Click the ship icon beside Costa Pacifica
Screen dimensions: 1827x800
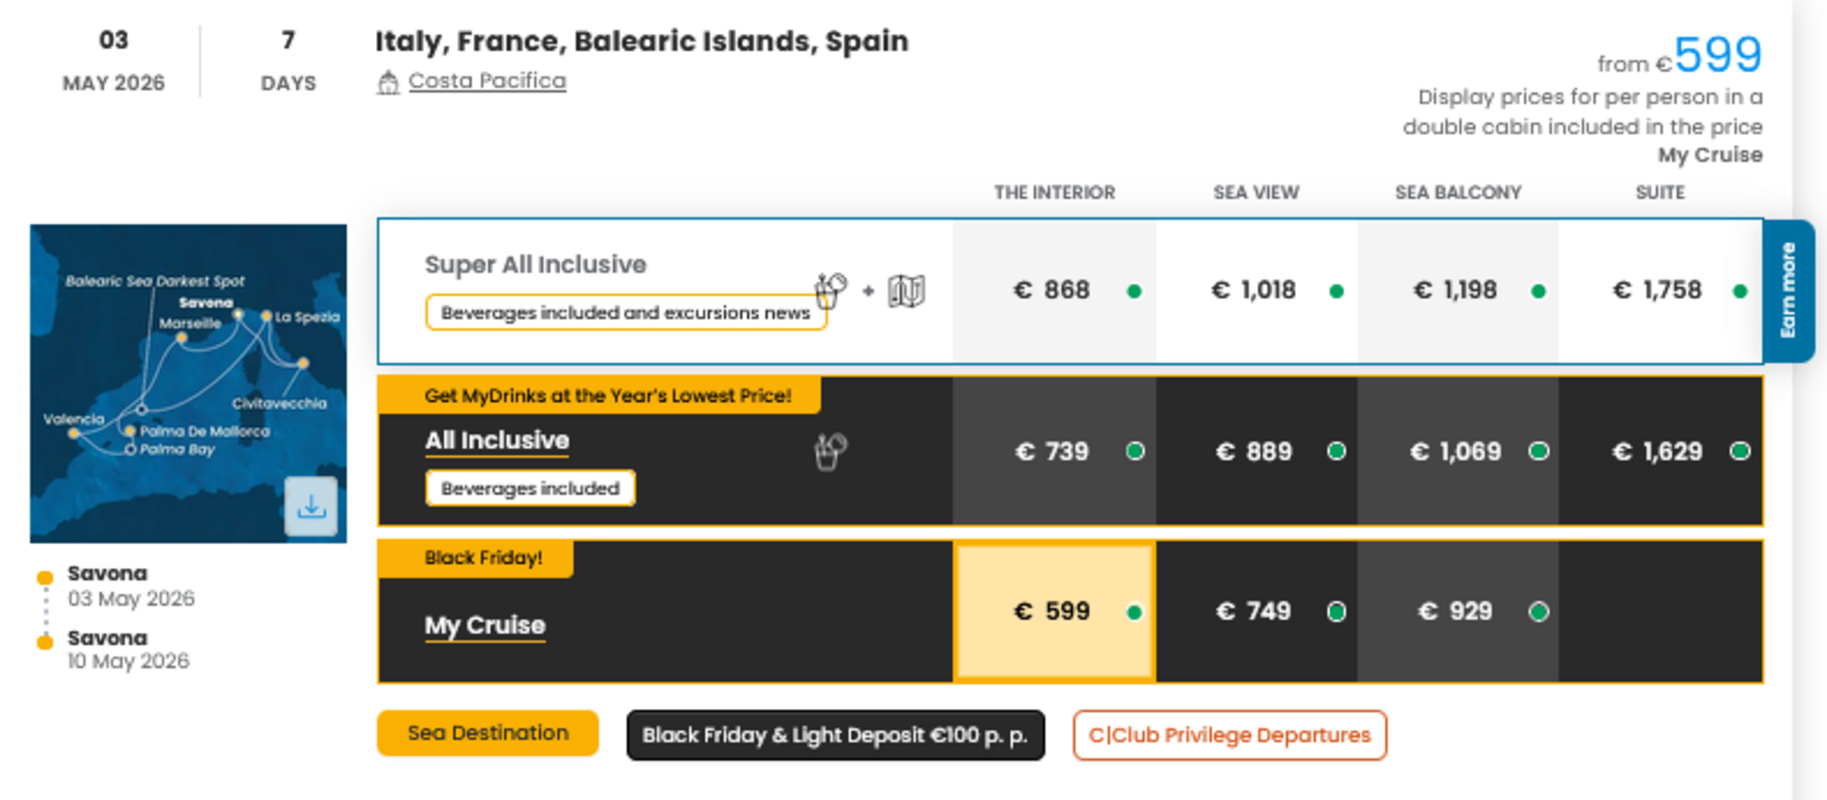(388, 82)
